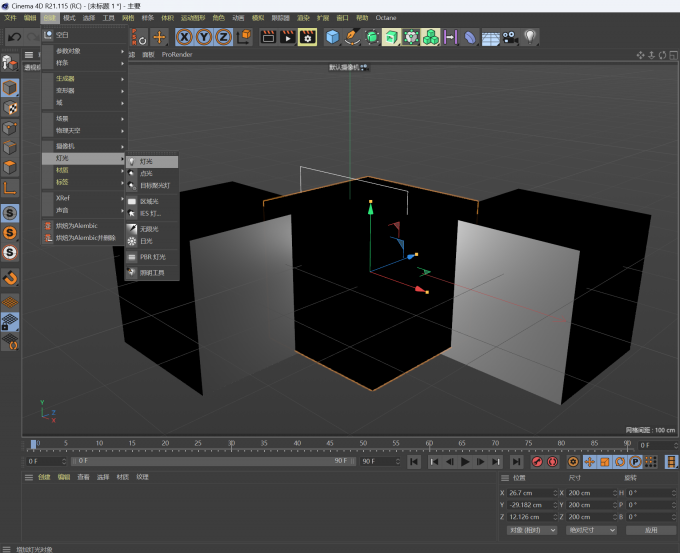
Task: Click the 创建 tab in material manager
Action: [44, 477]
